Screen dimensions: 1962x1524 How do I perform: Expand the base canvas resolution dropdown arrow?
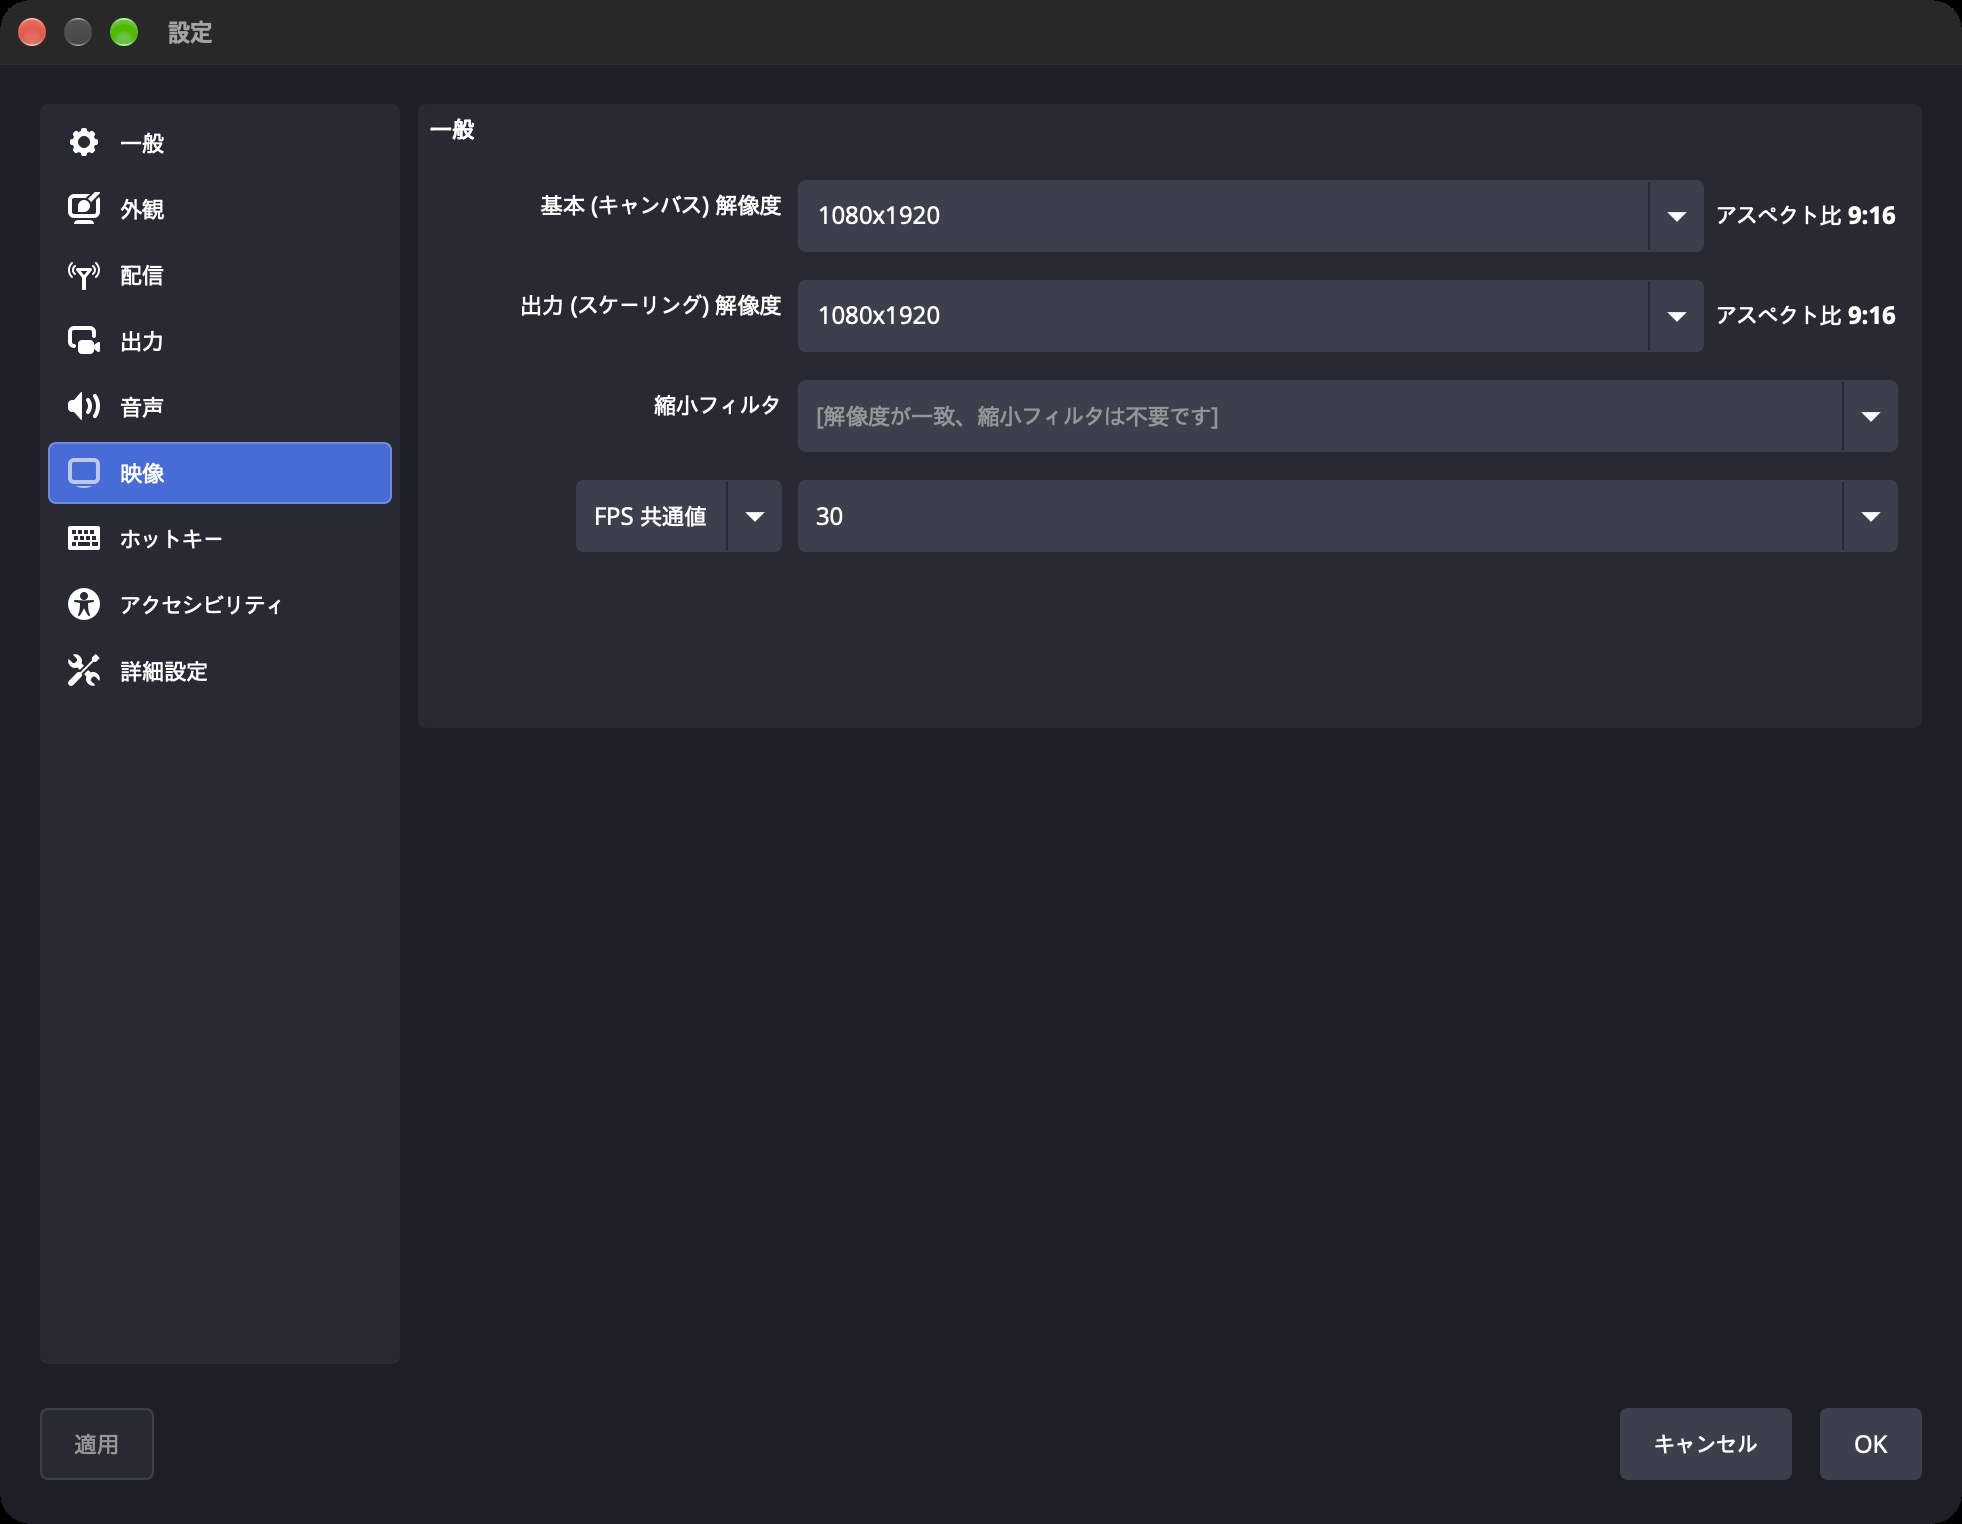tap(1676, 216)
